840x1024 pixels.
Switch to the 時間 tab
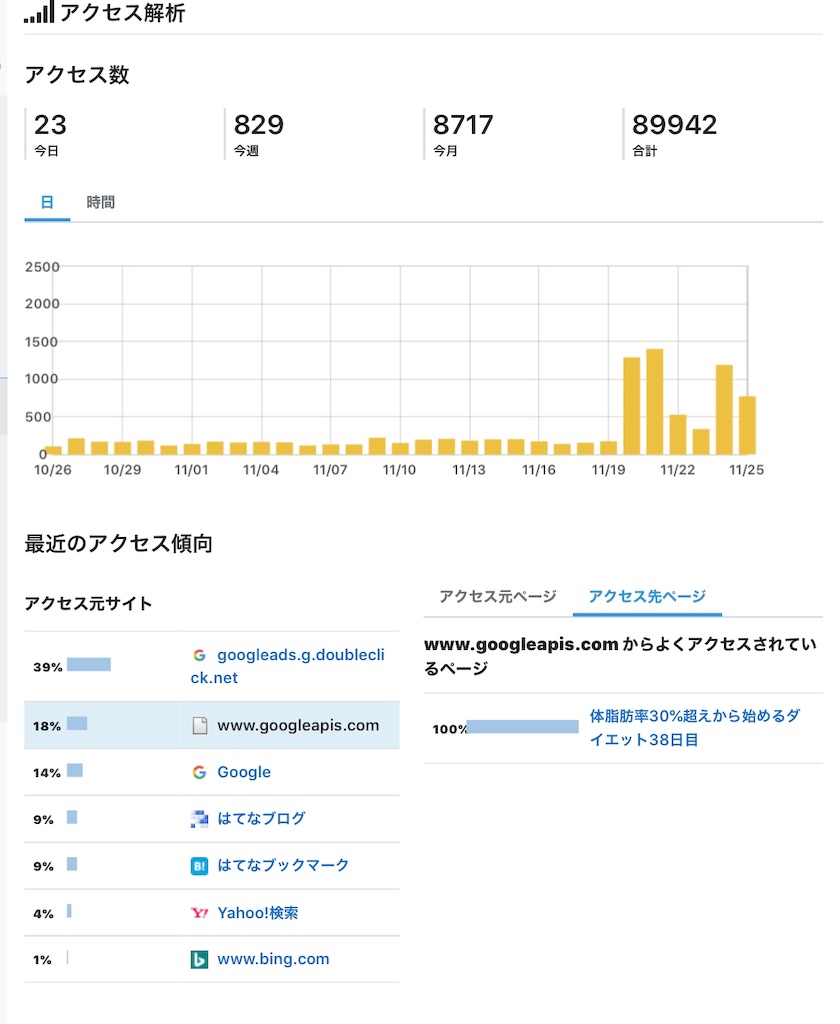(x=101, y=202)
